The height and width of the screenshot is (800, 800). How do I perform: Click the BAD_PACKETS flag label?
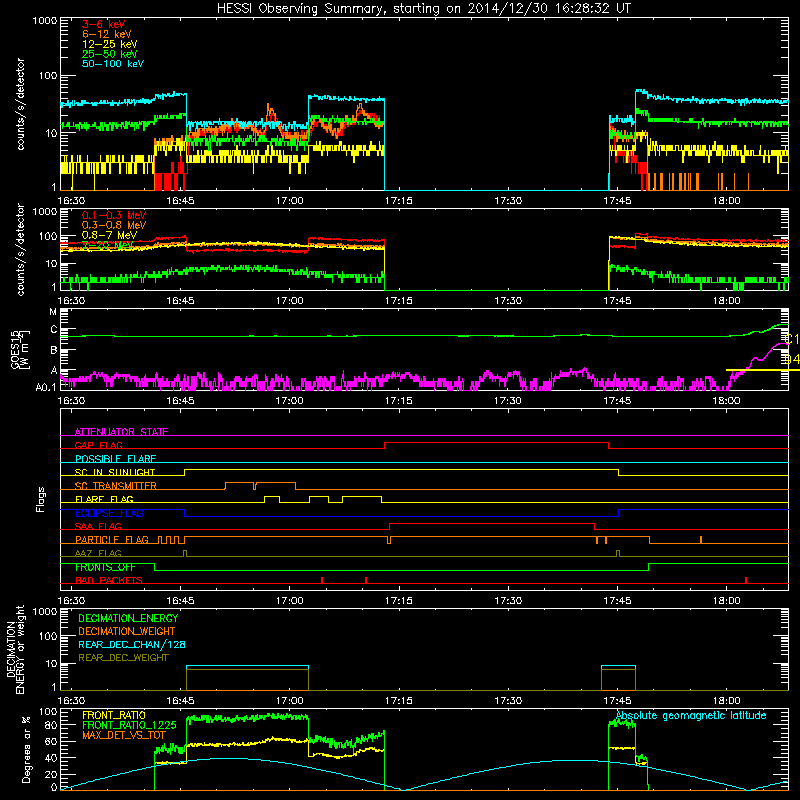click(109, 580)
